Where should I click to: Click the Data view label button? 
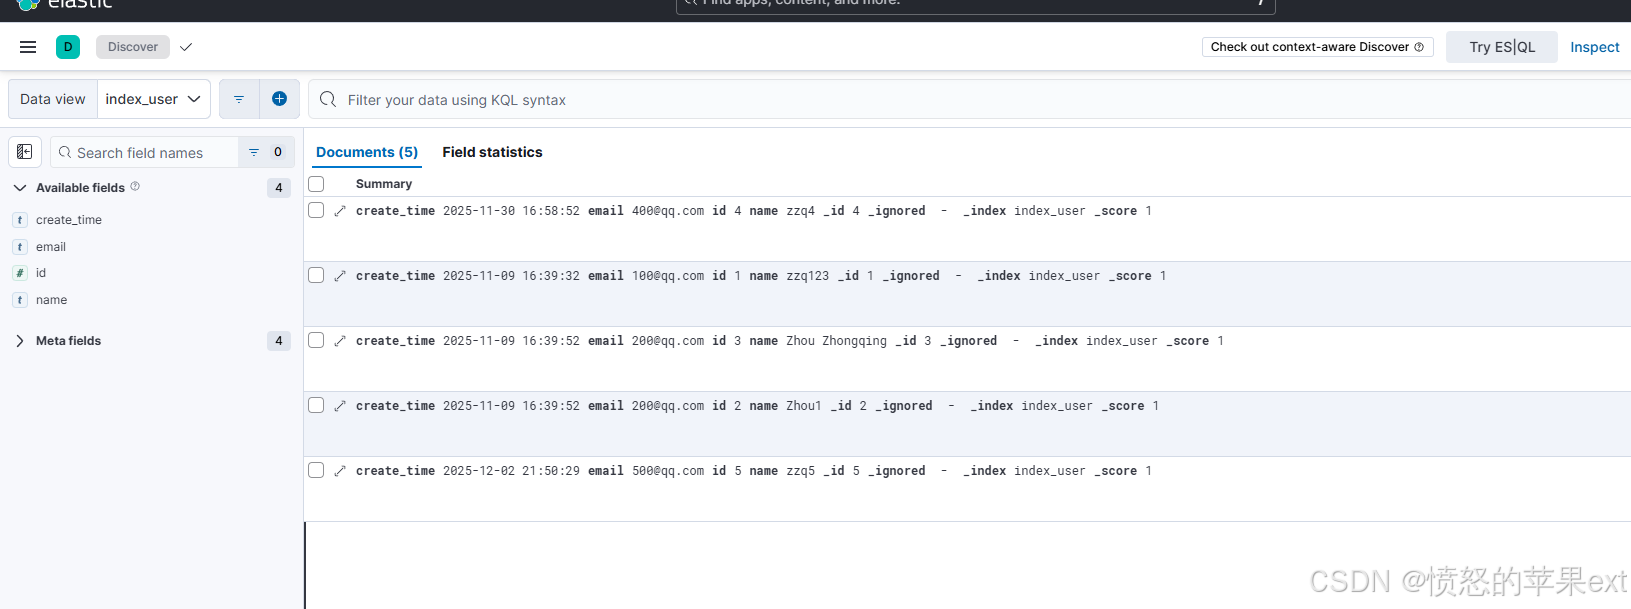pos(53,99)
